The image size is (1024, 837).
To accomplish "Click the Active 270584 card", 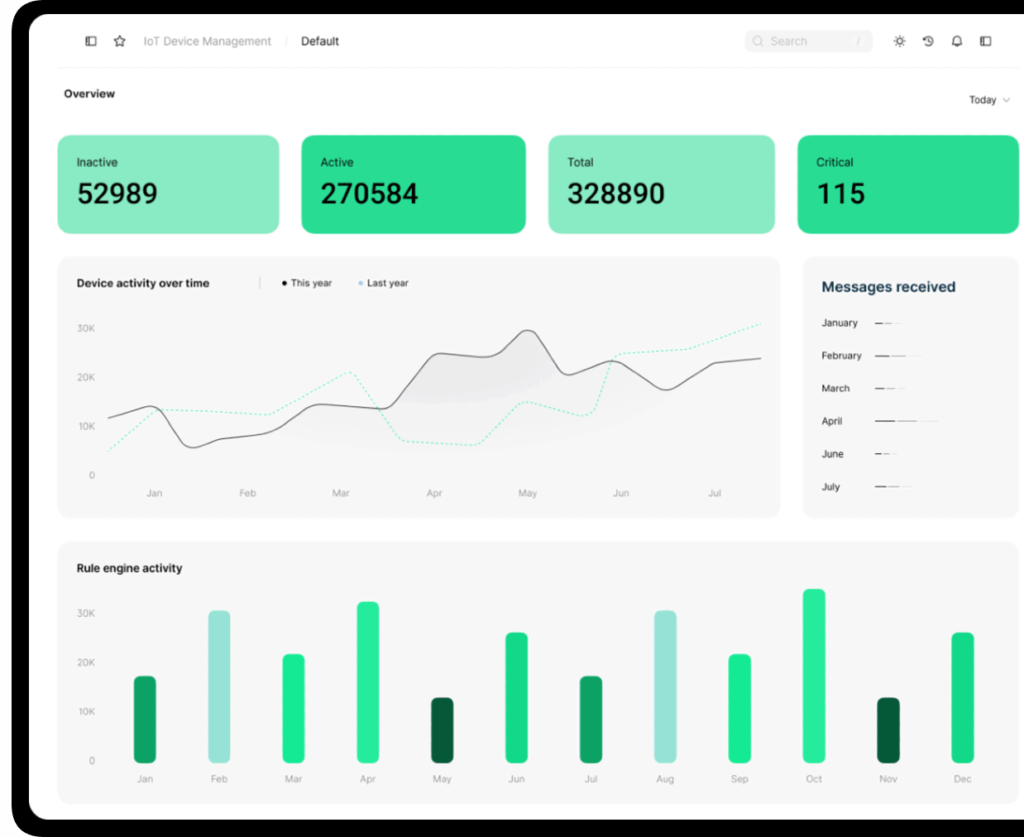I will (413, 184).
